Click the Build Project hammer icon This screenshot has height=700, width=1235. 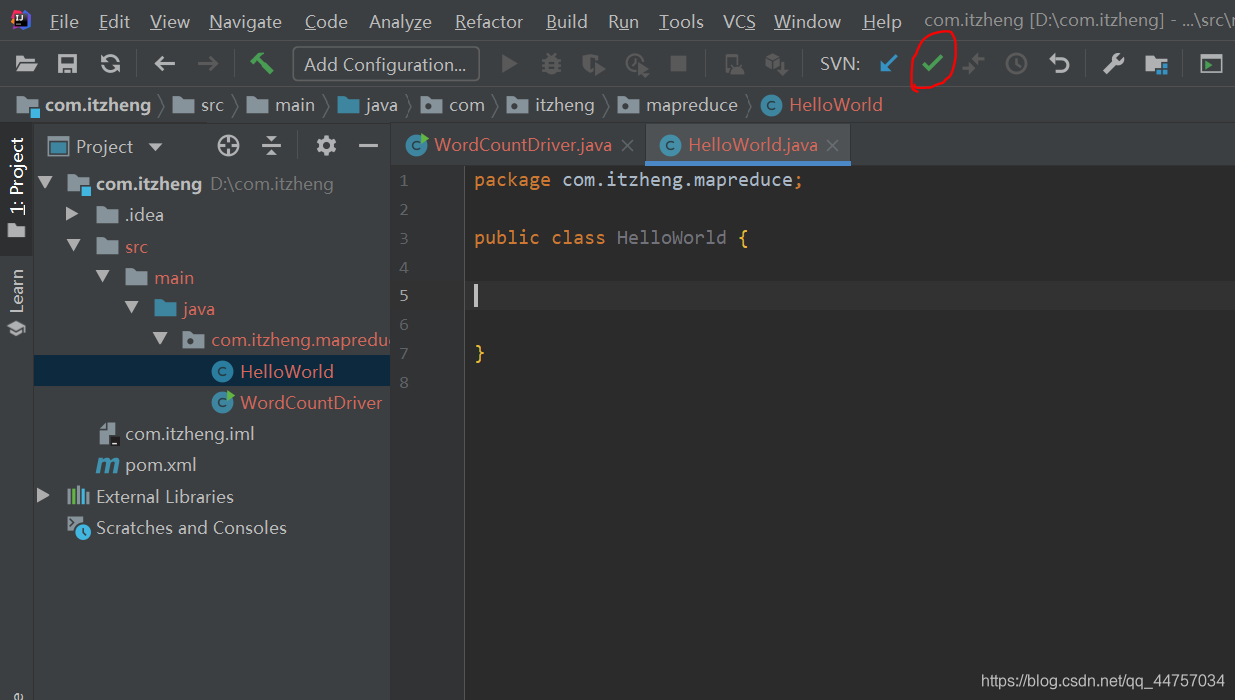pyautogui.click(x=262, y=64)
